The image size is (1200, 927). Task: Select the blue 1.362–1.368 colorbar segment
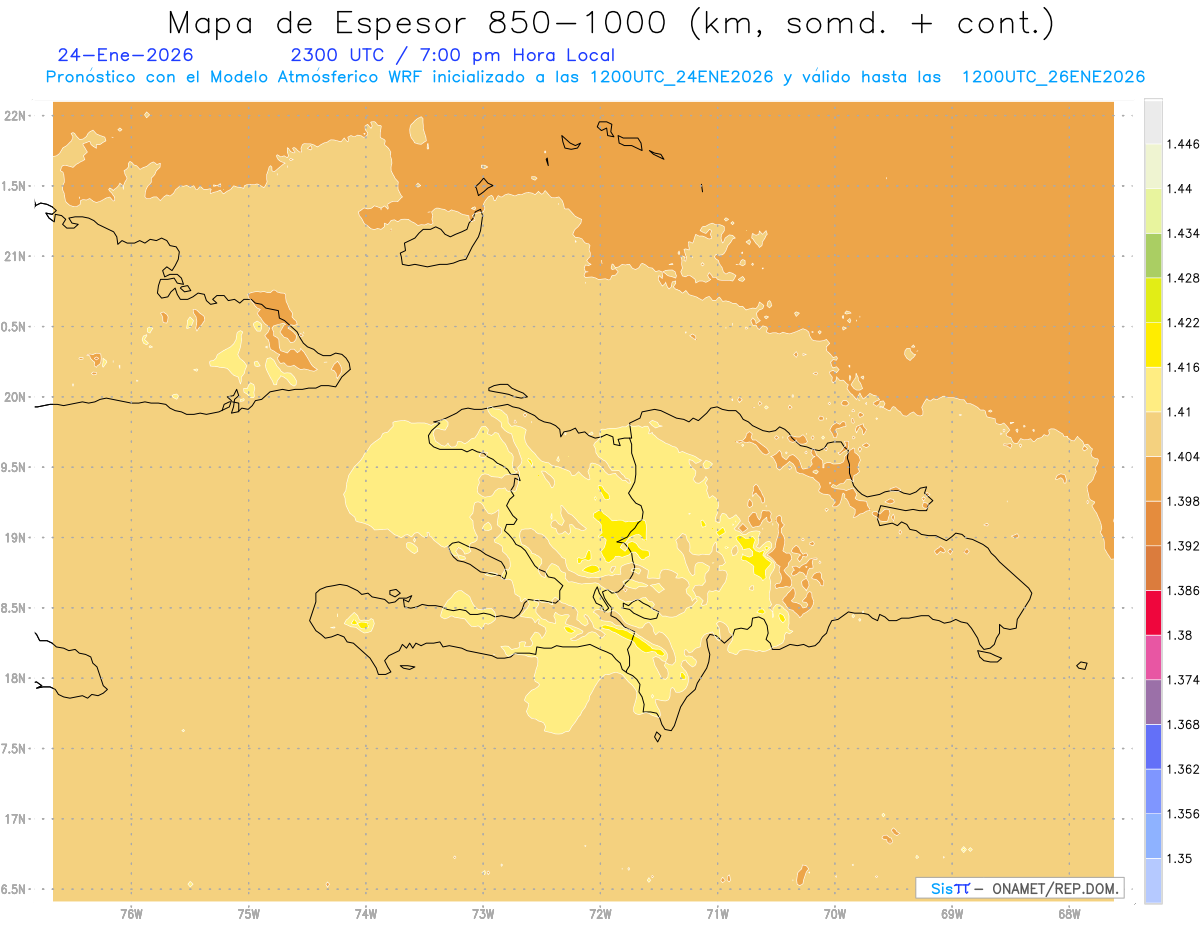click(x=1153, y=747)
